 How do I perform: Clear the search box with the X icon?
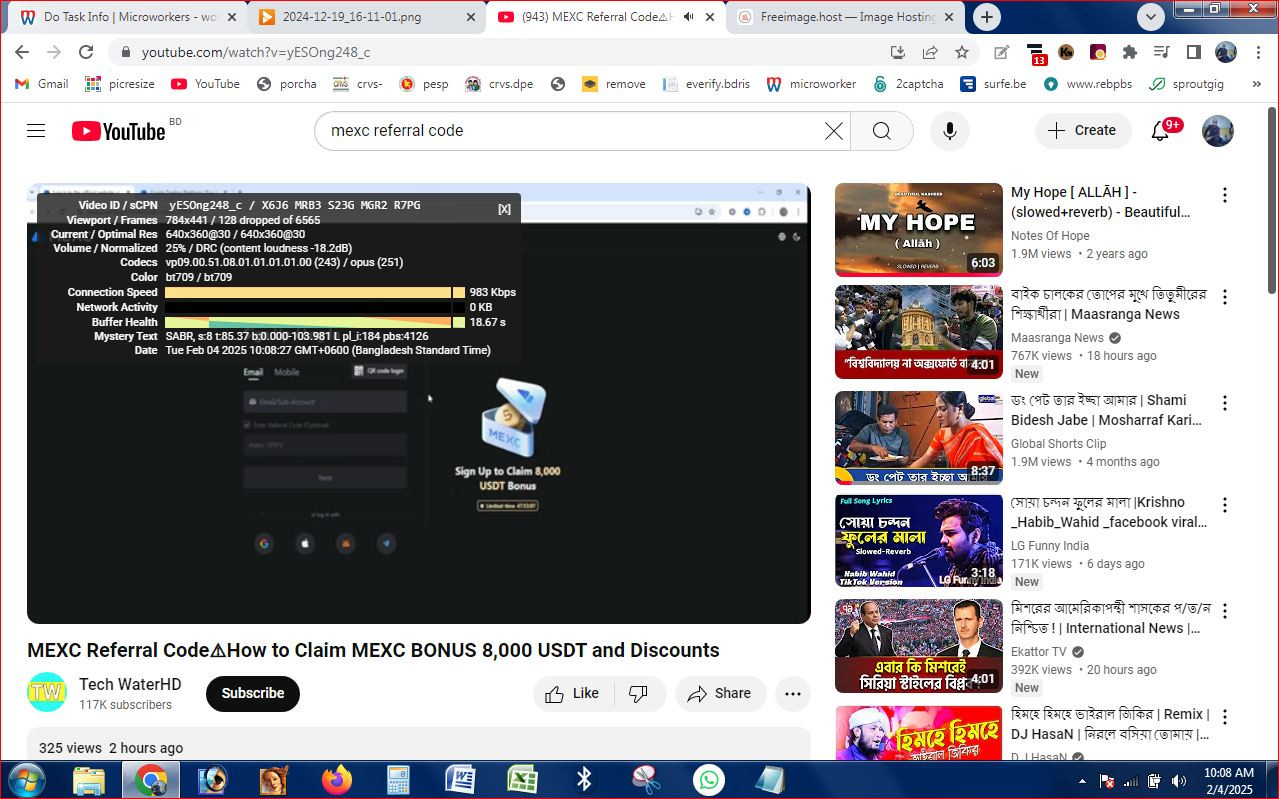click(x=833, y=131)
